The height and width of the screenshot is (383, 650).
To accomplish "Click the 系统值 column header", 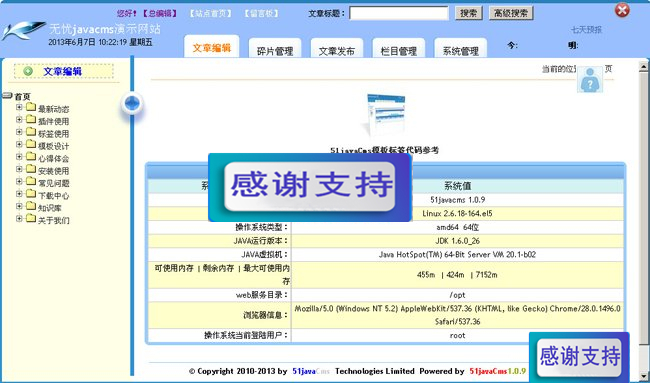I will click(458, 186).
